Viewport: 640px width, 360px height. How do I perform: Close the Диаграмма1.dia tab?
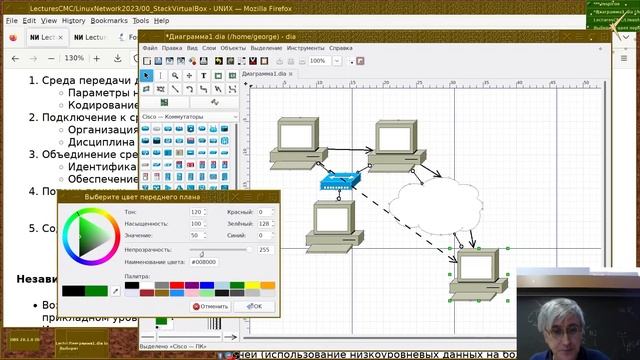291,74
